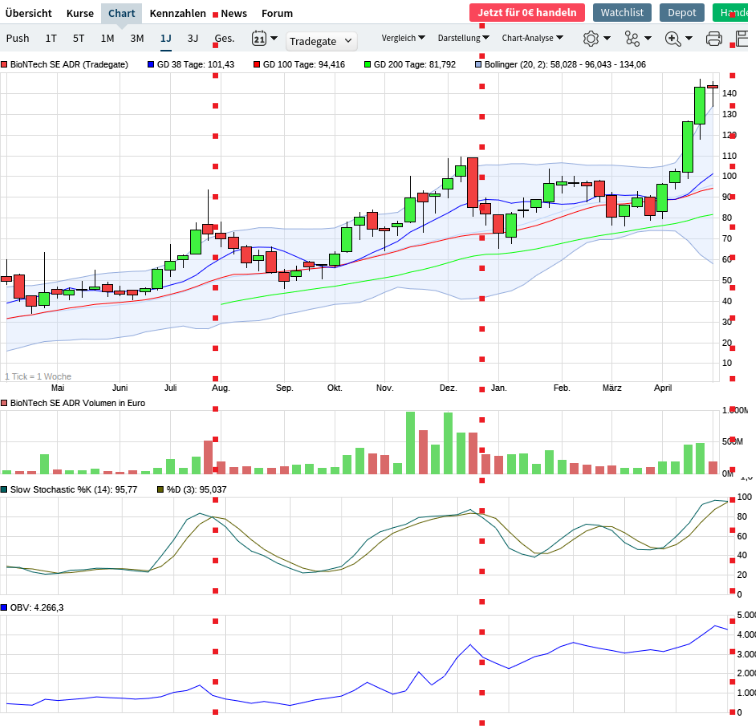Click the BioNTech SE ADR Volumen in Euro label
The width and height of the screenshot is (756, 727).
click(x=78, y=403)
